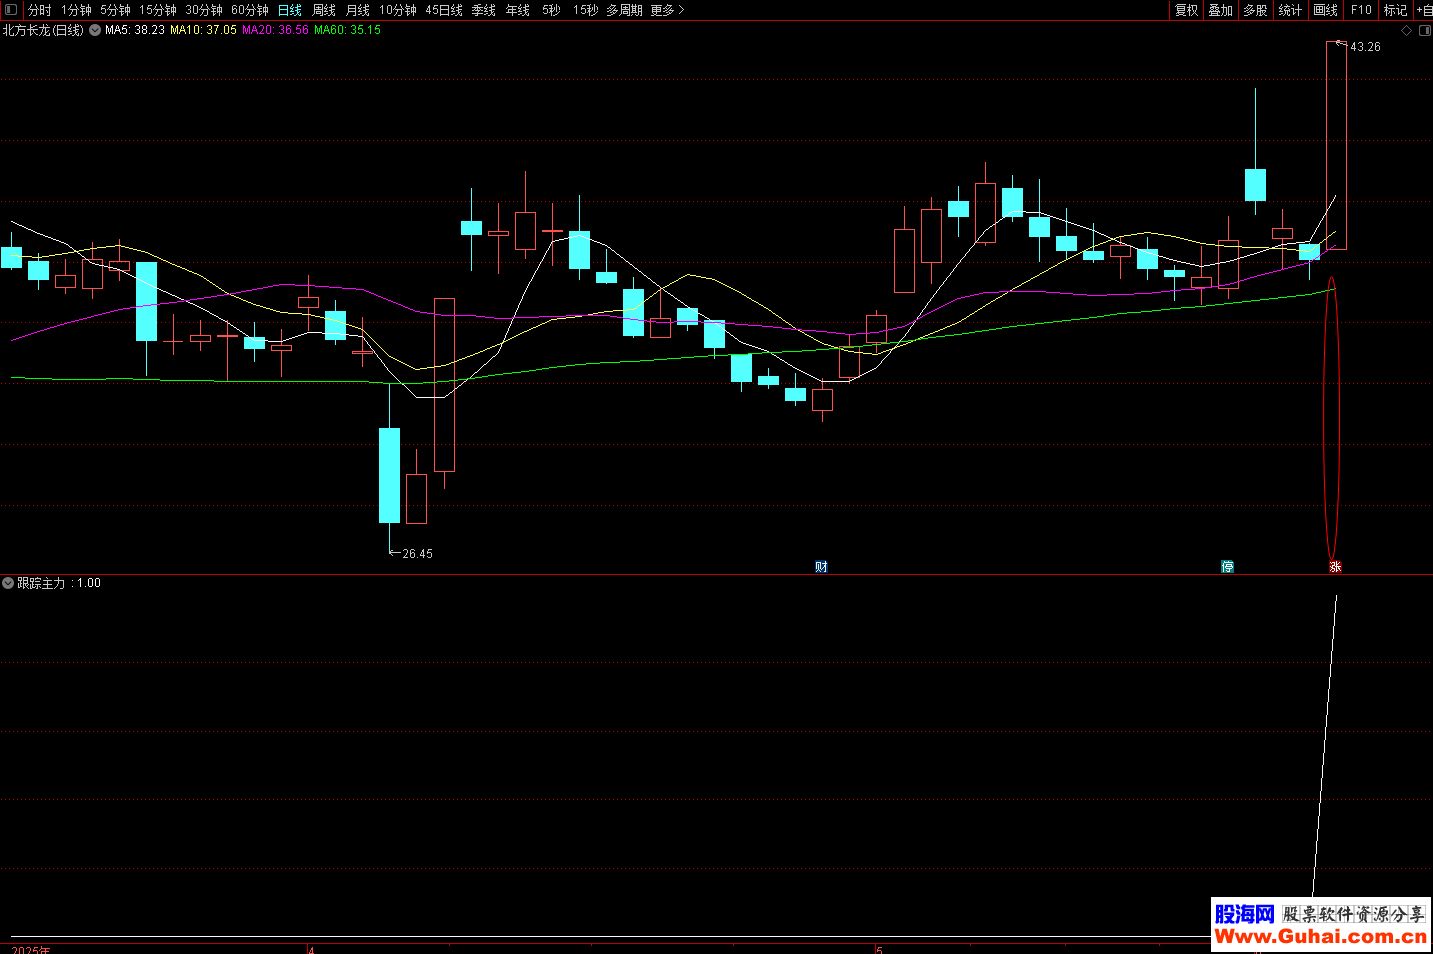Open the 复权 adjustment menu
Image resolution: width=1433 pixels, height=954 pixels.
tap(1187, 10)
